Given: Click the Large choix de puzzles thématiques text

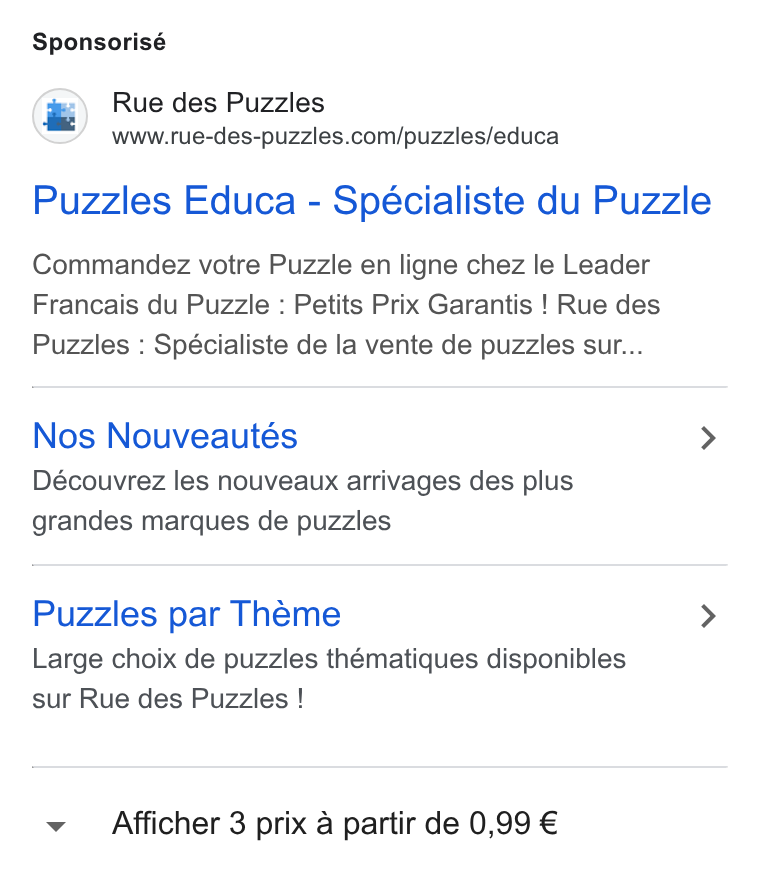Looking at the screenshot, I should pos(329,659).
